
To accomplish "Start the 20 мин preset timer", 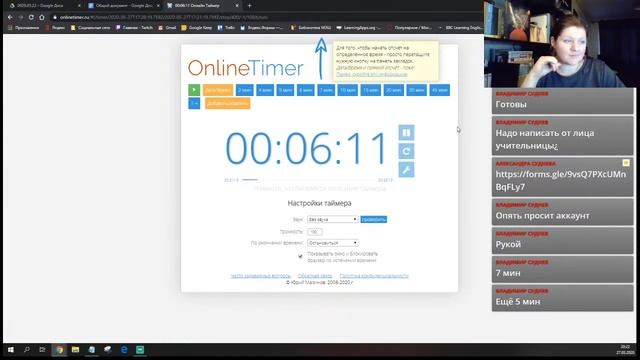I will point(393,90).
